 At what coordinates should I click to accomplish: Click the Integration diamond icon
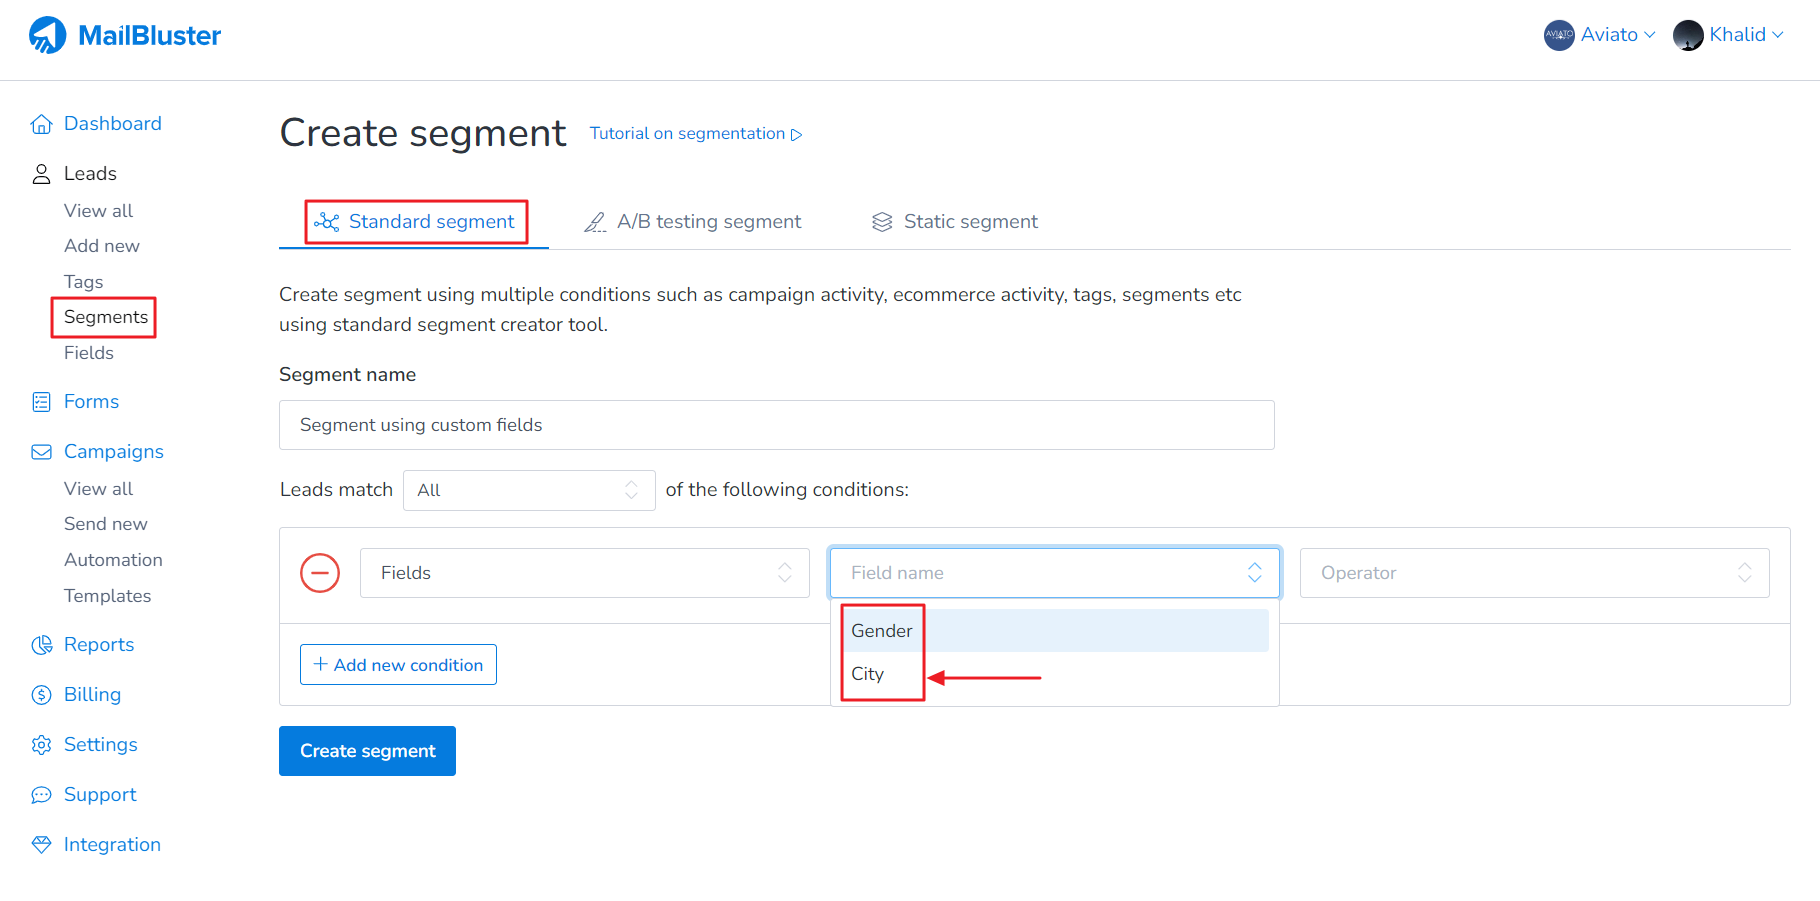pos(41,845)
